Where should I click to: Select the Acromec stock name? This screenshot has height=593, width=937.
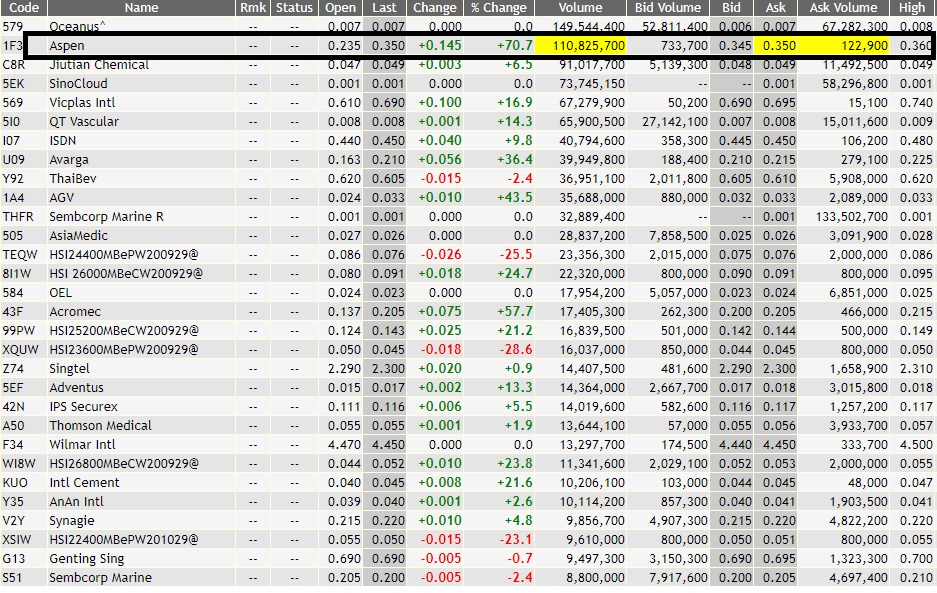(75, 312)
